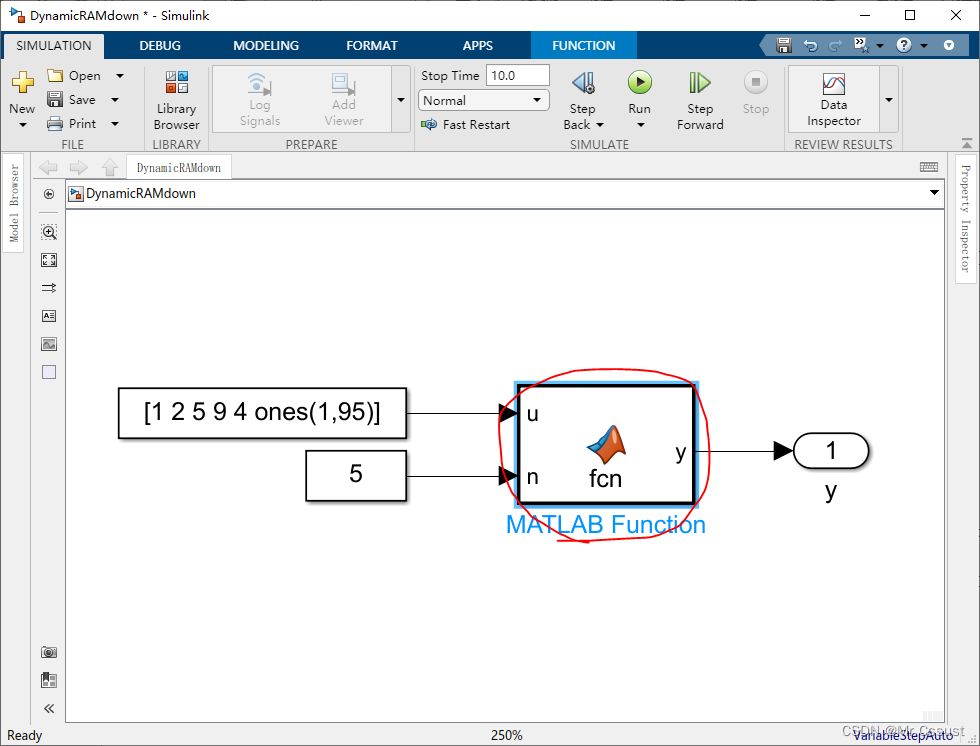Screen dimensions: 980x746
Task: Expand the Run options arrow
Action: point(640,125)
